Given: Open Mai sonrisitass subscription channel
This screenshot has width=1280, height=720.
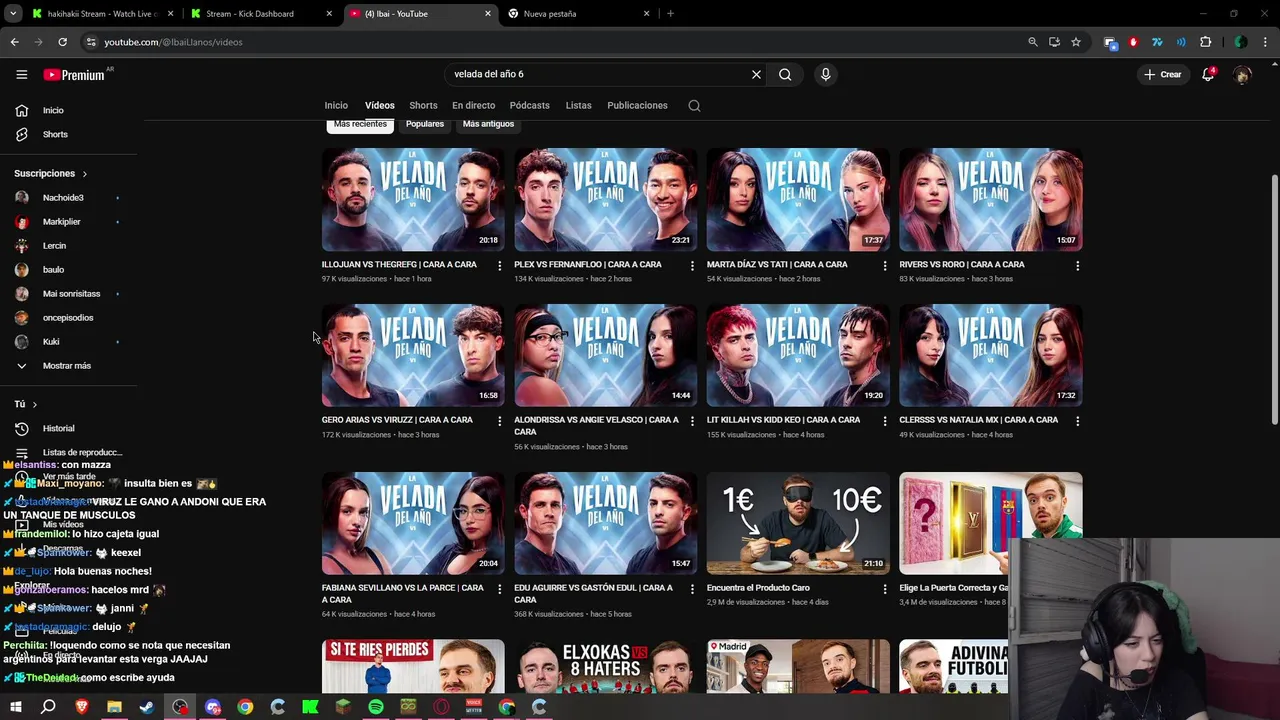Looking at the screenshot, I should 68,294.
